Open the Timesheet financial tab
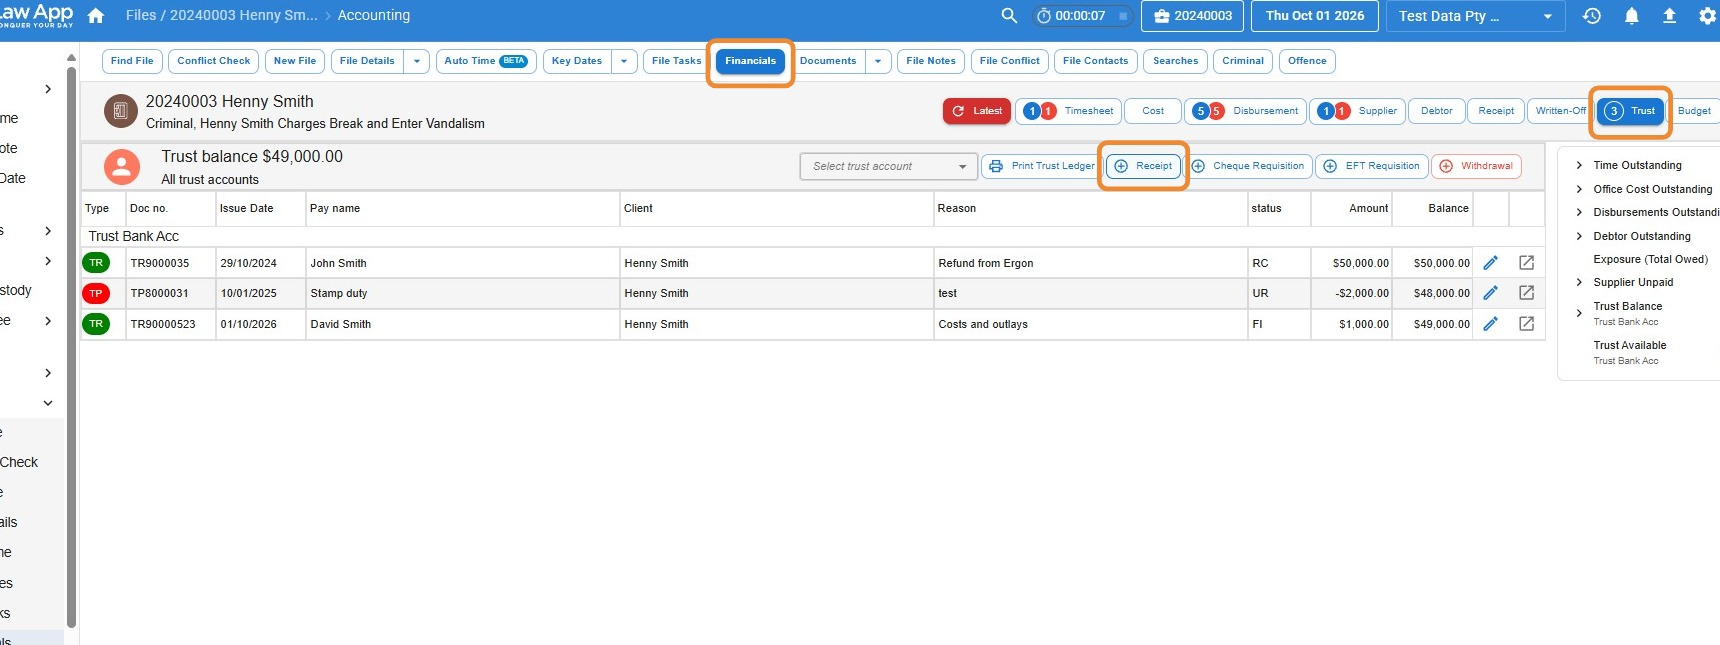1720x645 pixels. (1068, 111)
